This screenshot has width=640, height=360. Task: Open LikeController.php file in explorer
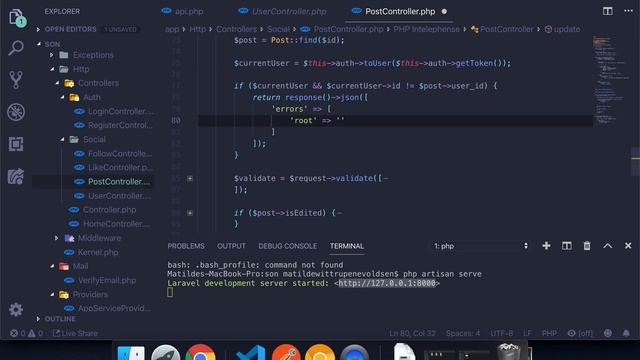point(113,167)
